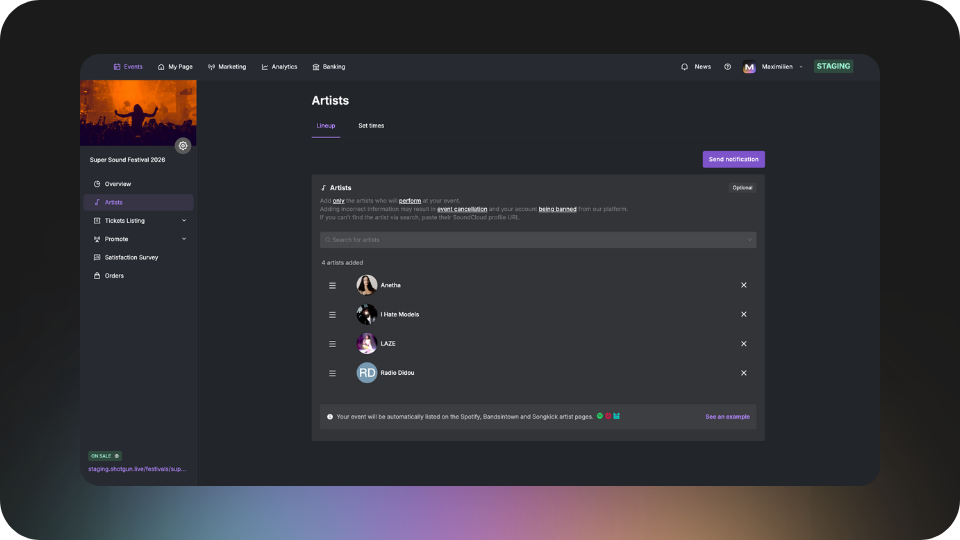Click the Analytics chart icon

(x=265, y=67)
